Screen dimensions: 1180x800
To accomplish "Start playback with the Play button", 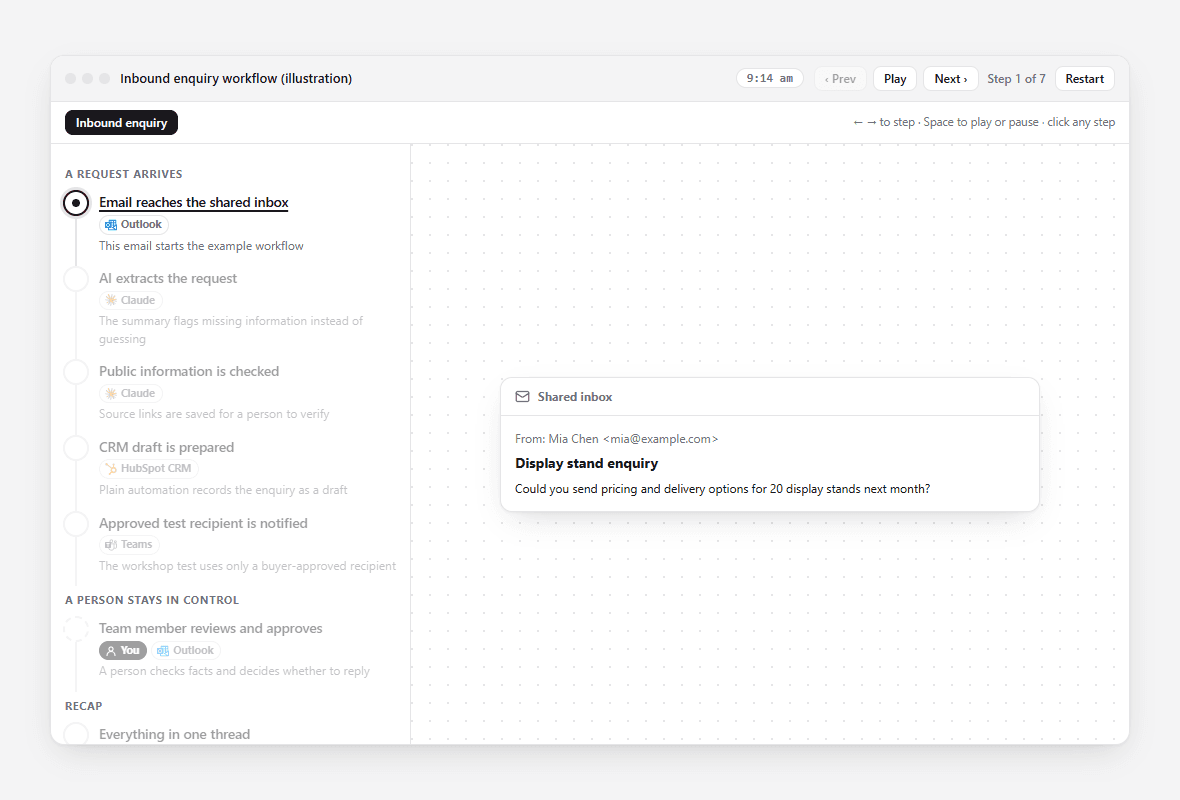I will 895,79.
